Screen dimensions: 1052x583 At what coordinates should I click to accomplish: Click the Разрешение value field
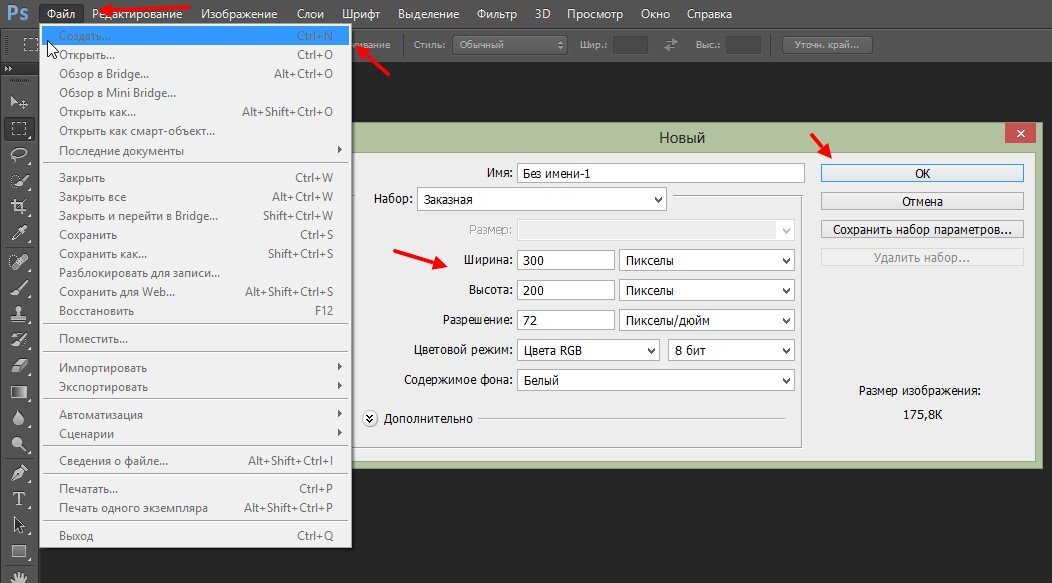[x=566, y=320]
